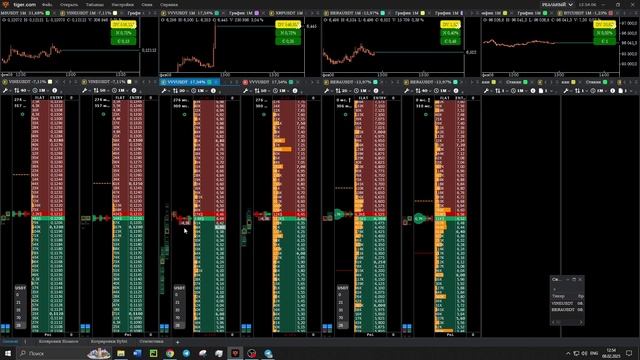Expand the РЕАЛЬНЫЙ account mode dropdown
The width and height of the screenshot is (640, 360).
(x=557, y=4)
